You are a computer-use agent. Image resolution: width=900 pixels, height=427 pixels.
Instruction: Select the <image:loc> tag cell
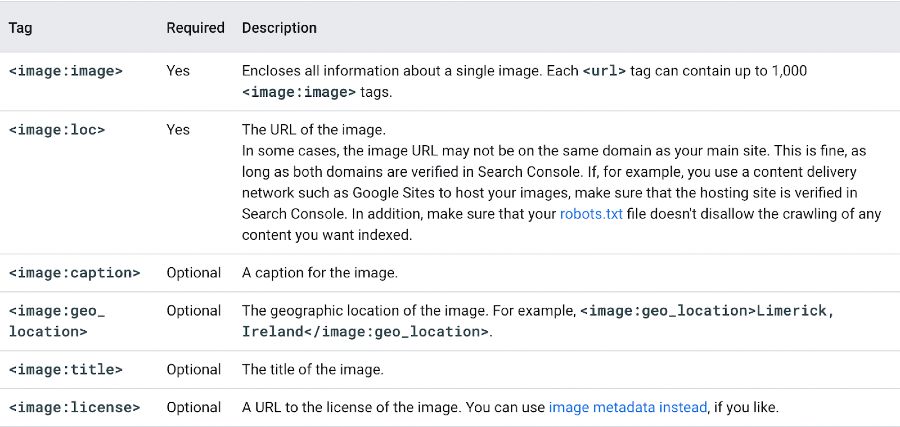pyautogui.click(x=57, y=130)
